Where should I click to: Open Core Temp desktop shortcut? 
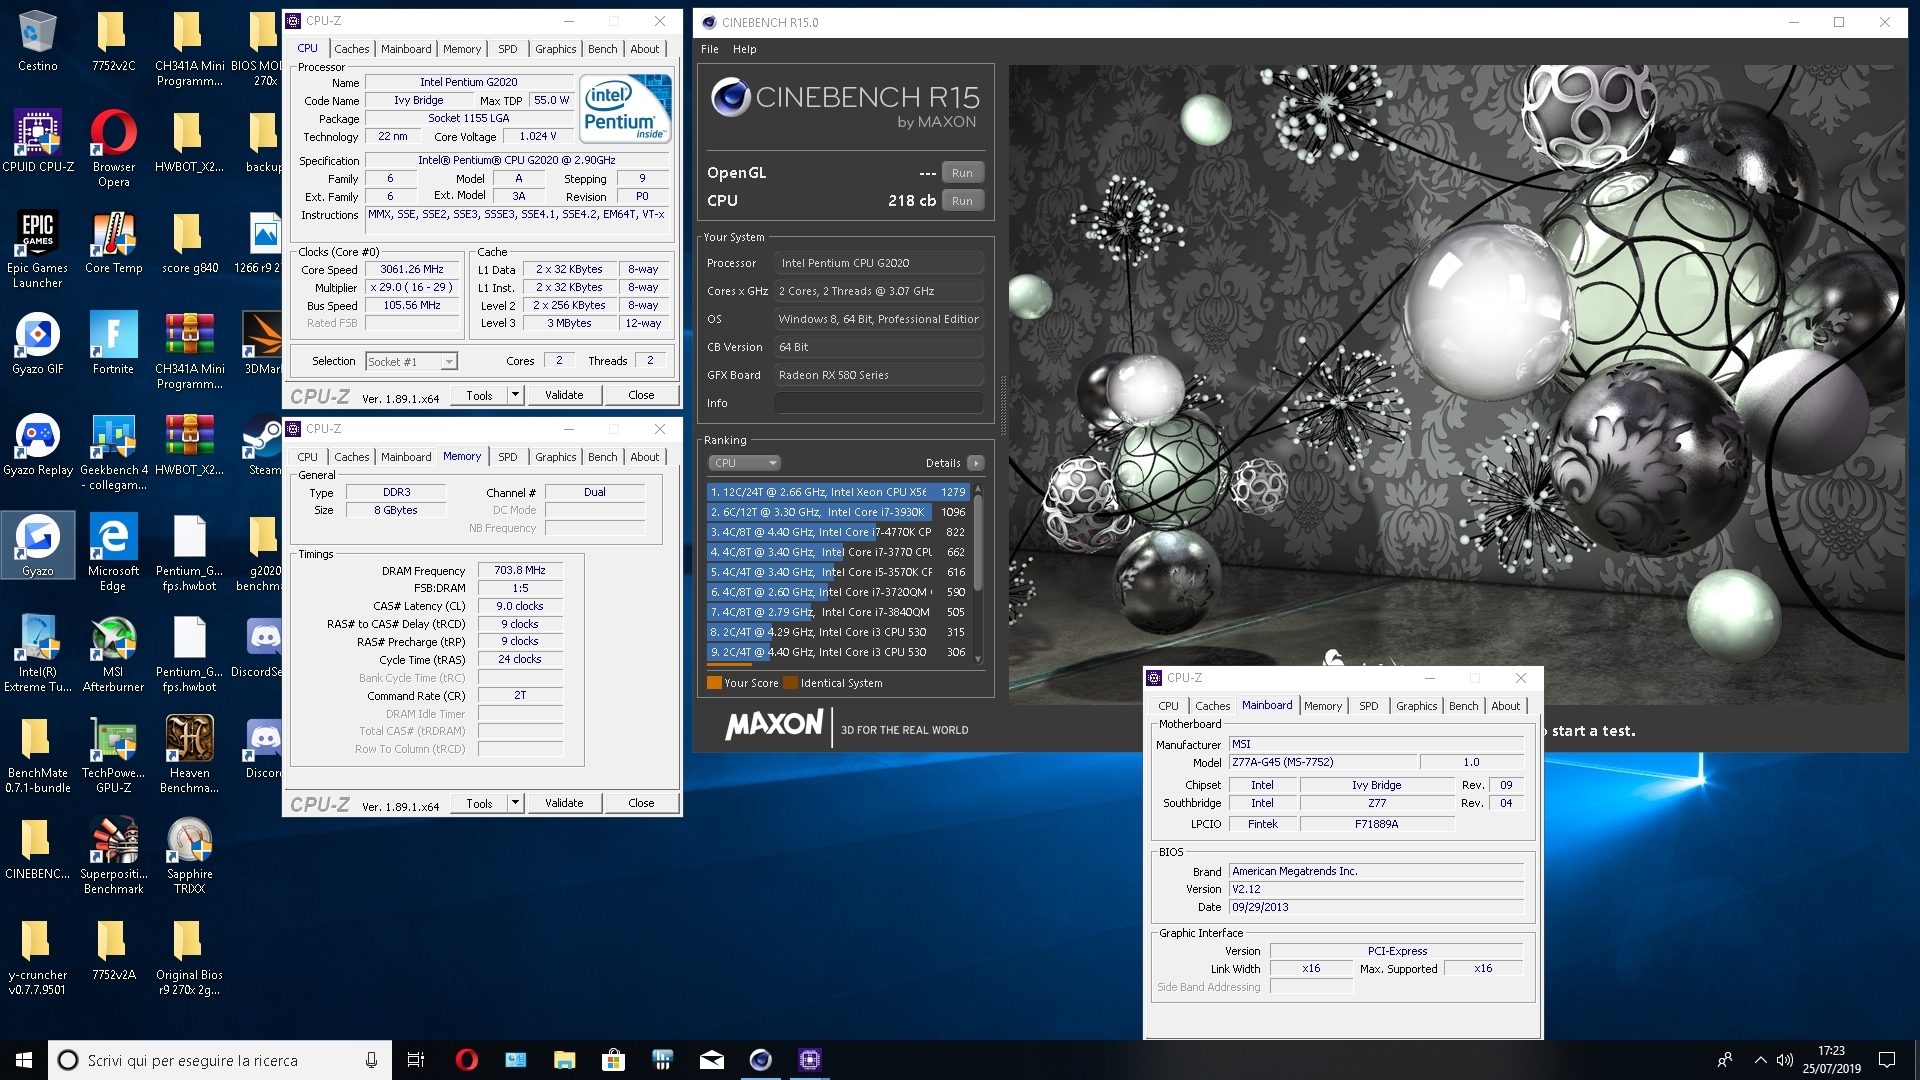coord(113,244)
